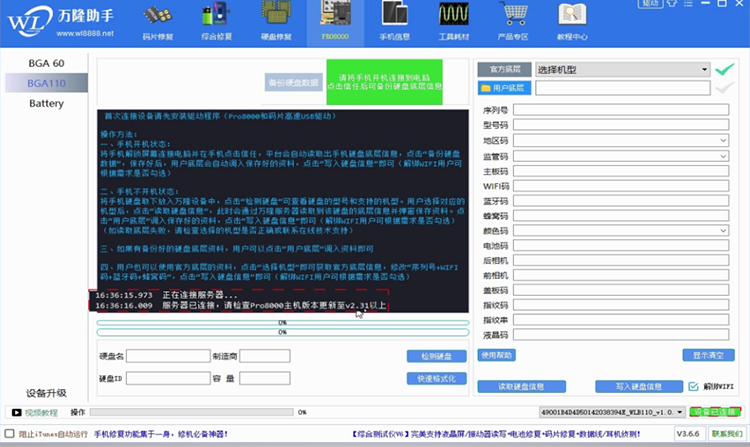Open the 综合修复 comprehensive repair module
This screenshot has height=447, width=750.
pyautogui.click(x=217, y=22)
